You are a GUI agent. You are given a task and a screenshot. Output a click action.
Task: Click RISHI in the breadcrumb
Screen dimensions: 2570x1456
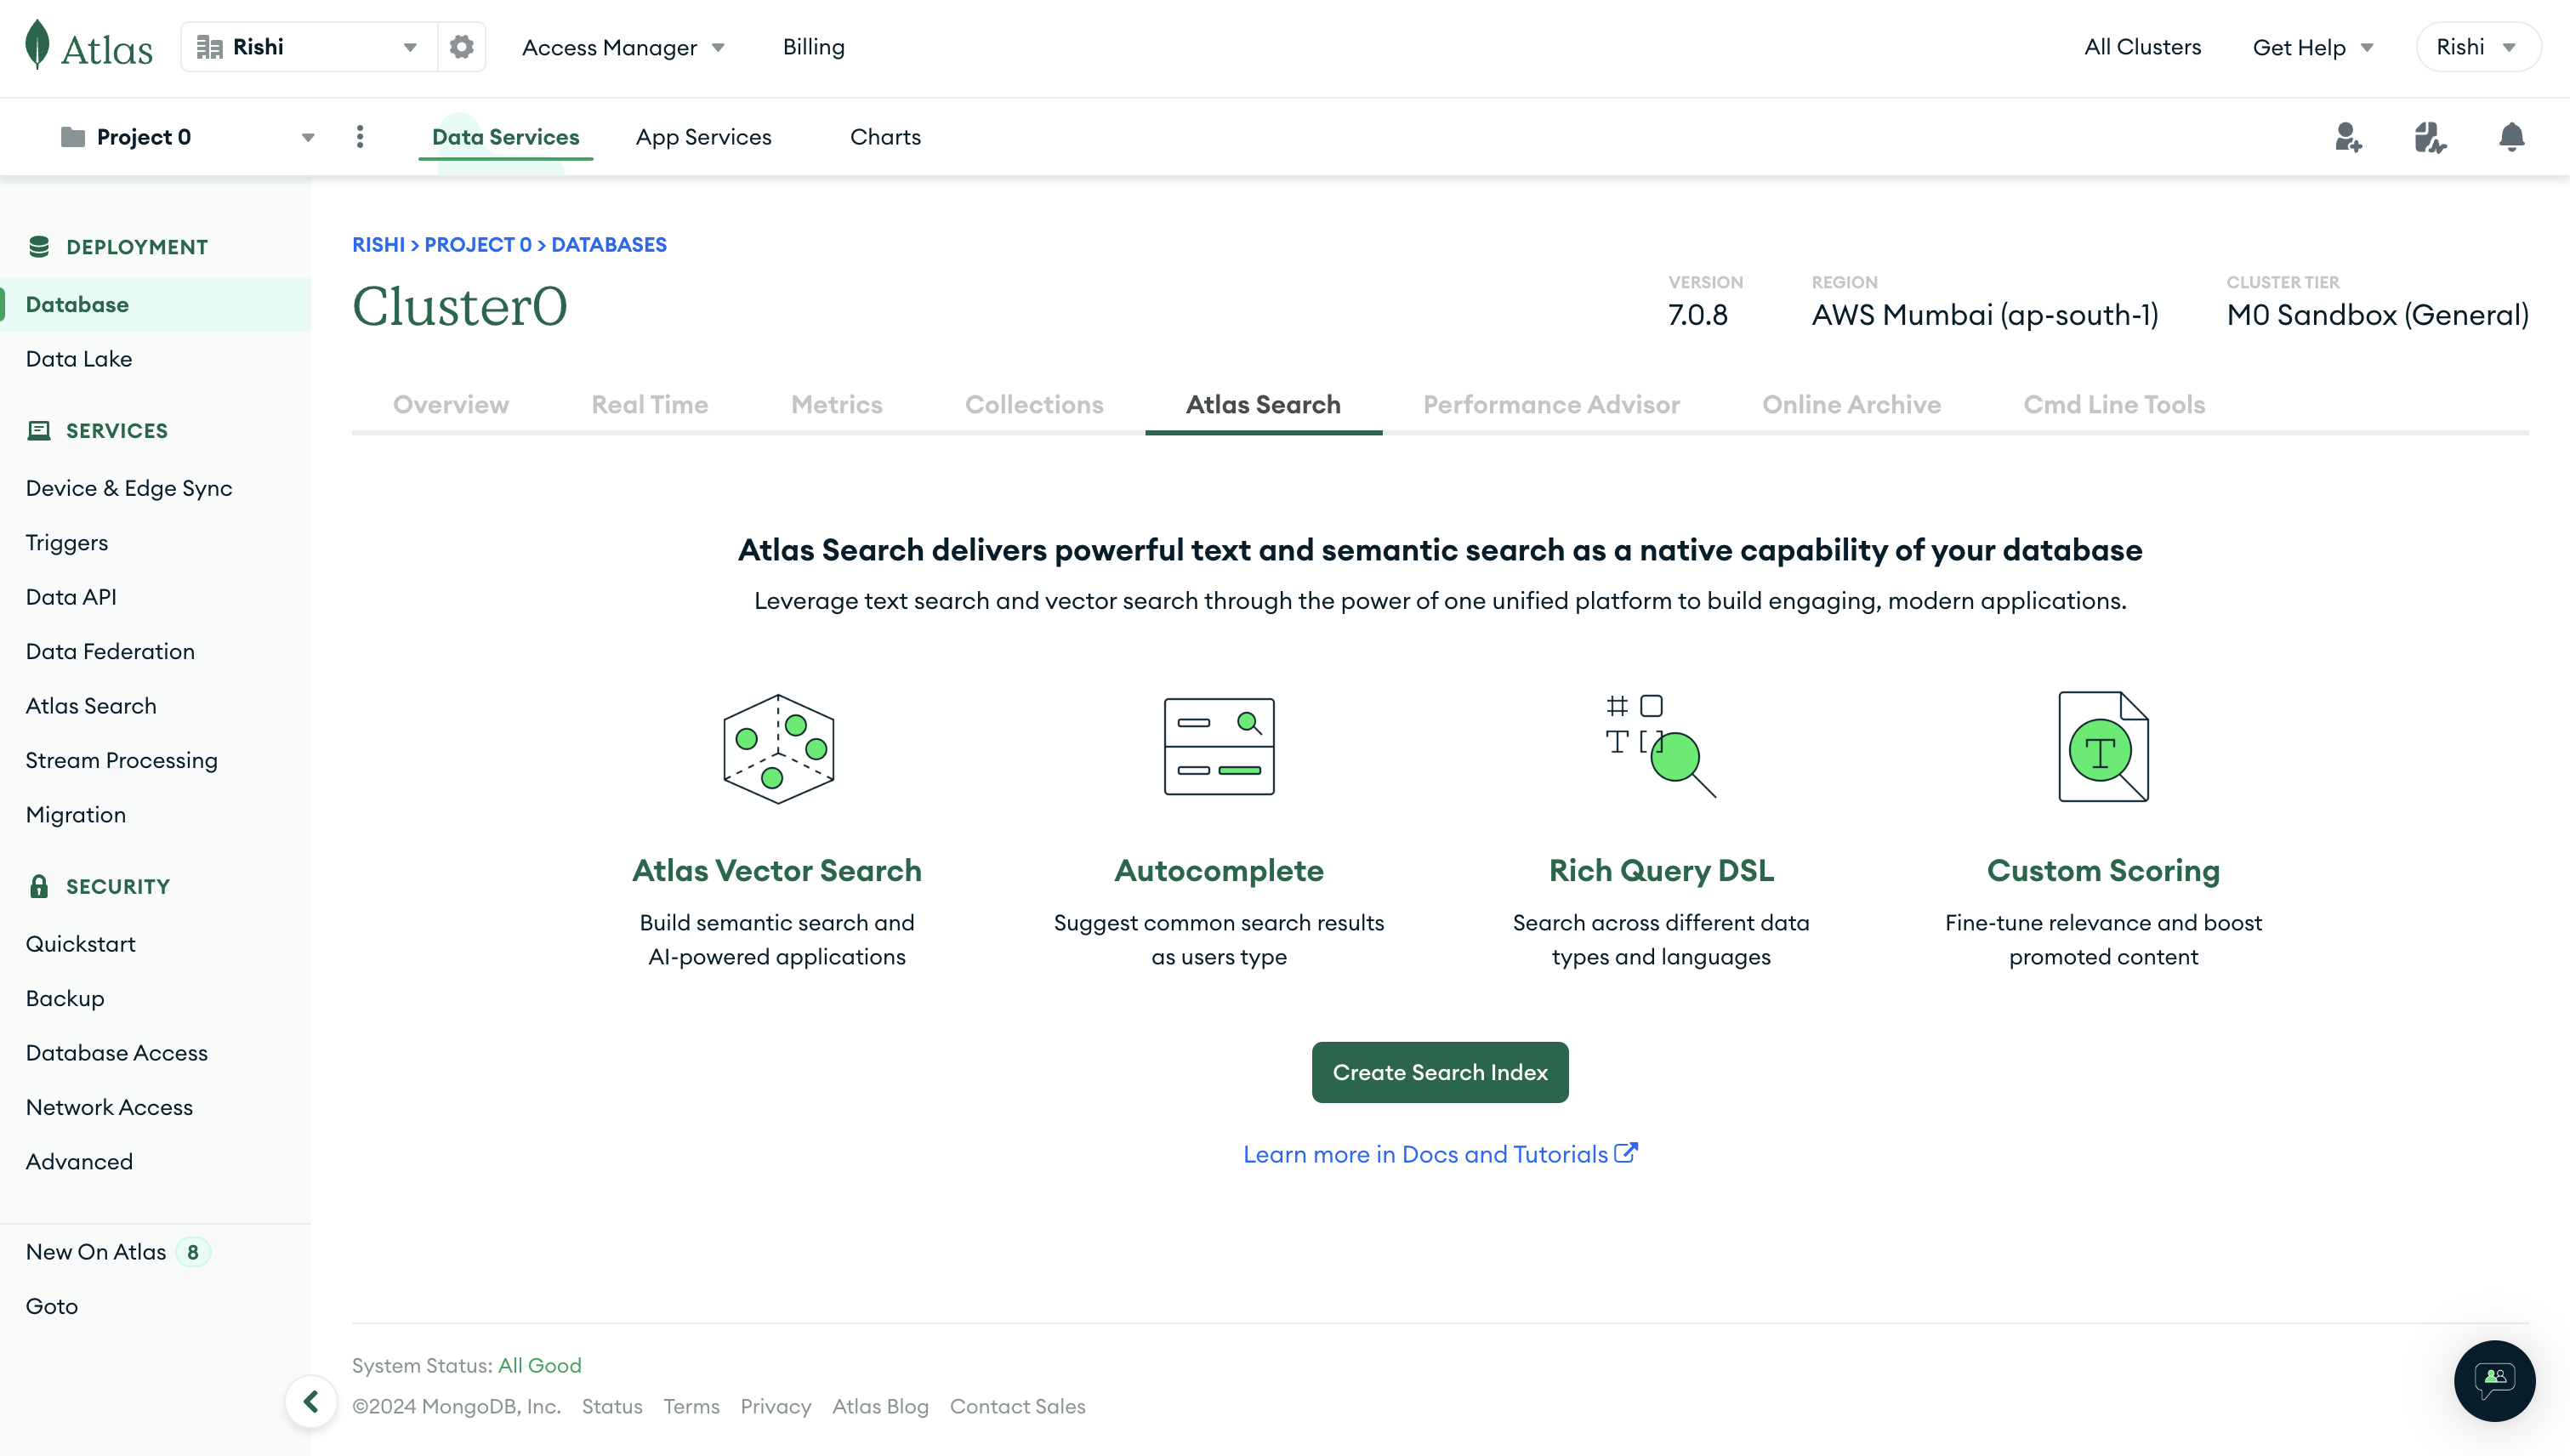(378, 245)
